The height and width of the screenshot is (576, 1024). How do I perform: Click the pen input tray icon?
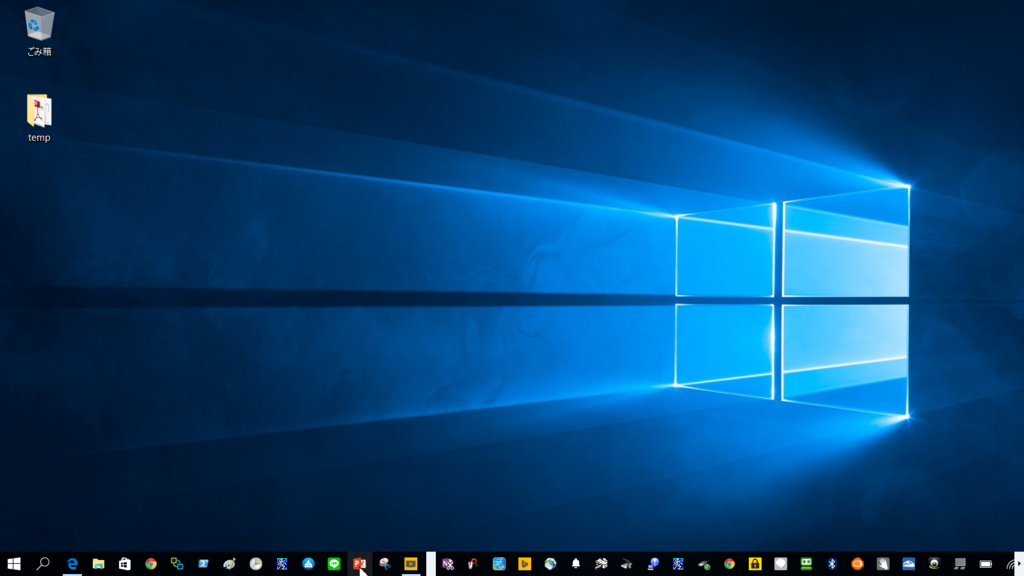point(473,564)
